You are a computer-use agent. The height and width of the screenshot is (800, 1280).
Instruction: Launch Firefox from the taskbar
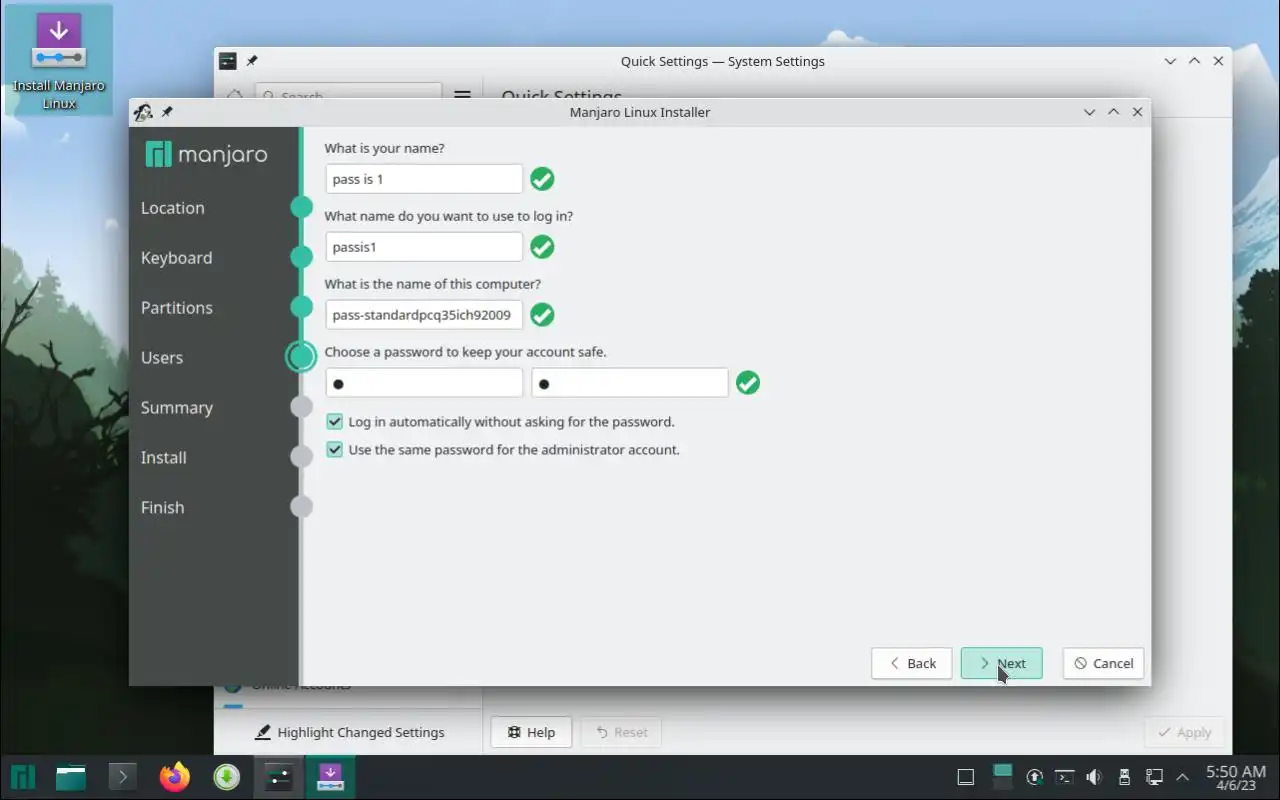point(175,776)
